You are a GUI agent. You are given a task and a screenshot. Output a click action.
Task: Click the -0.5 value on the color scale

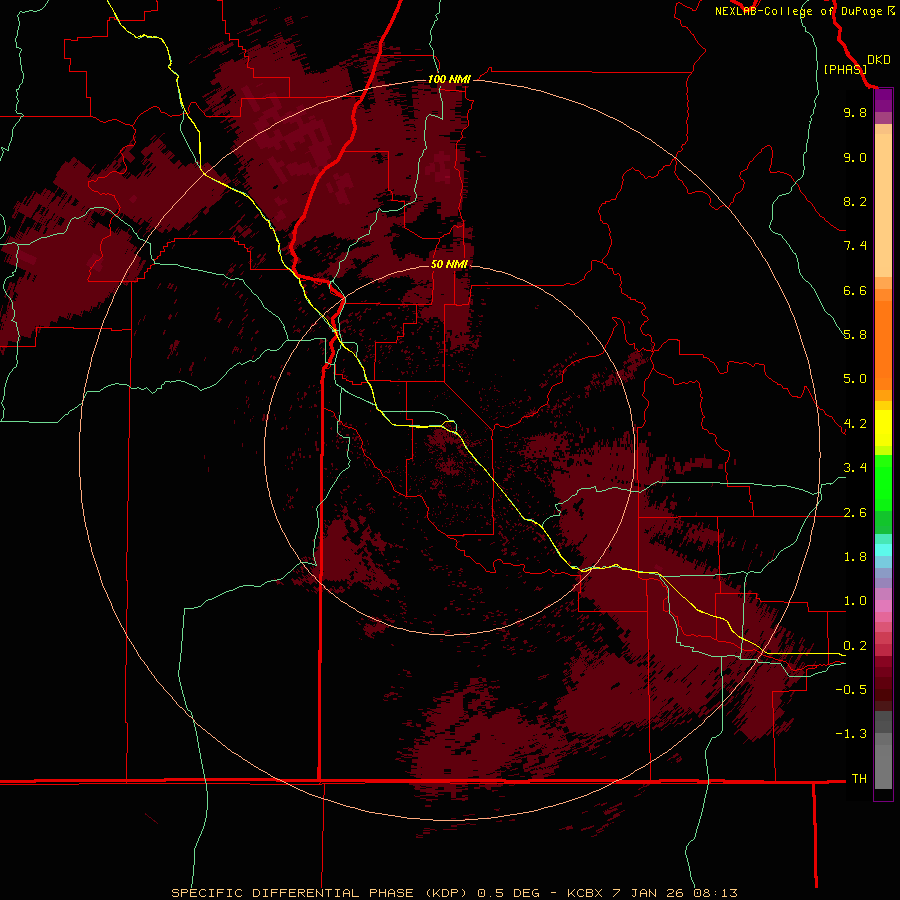851,690
